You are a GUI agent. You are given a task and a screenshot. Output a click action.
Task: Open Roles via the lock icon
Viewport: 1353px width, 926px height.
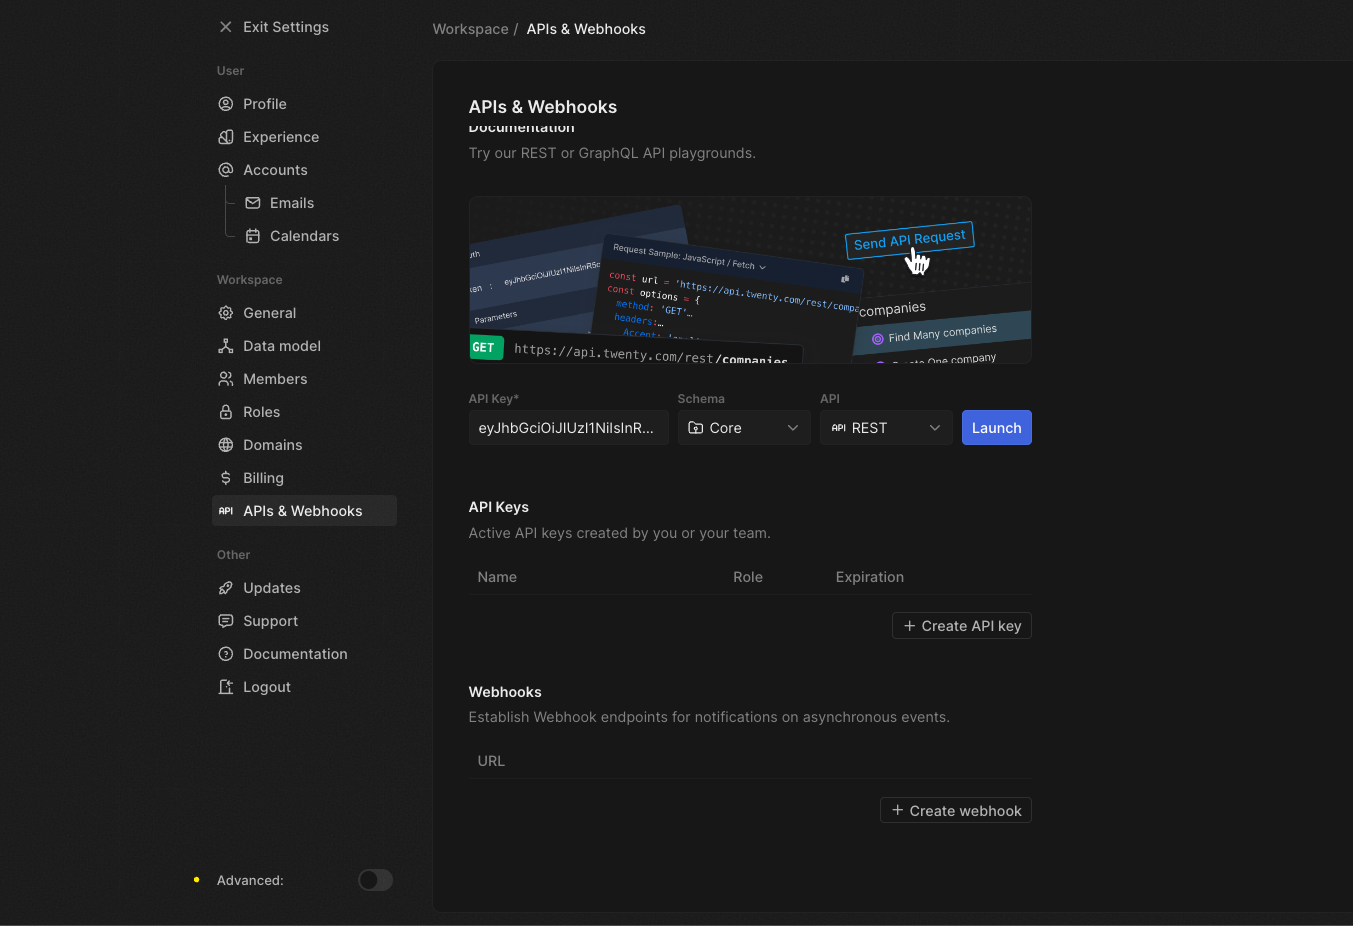(x=225, y=411)
